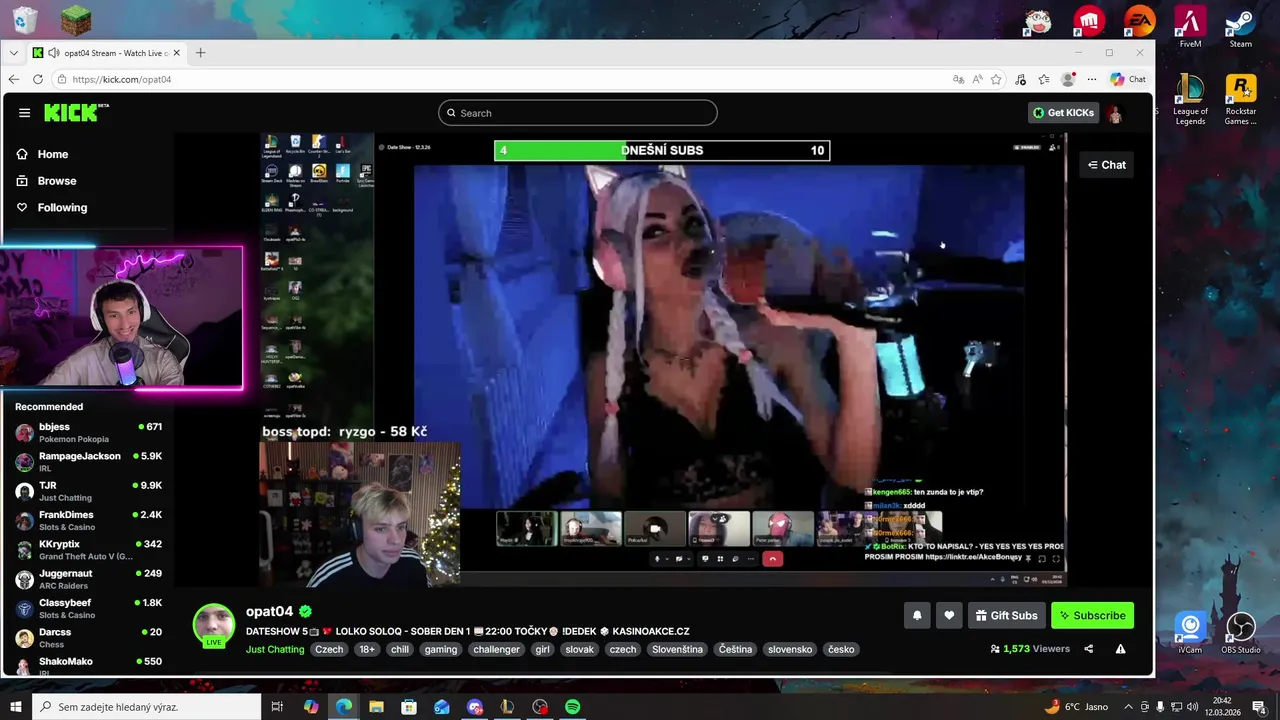This screenshot has width=1280, height=720.
Task: Open Spotify from the taskbar
Action: 572,707
